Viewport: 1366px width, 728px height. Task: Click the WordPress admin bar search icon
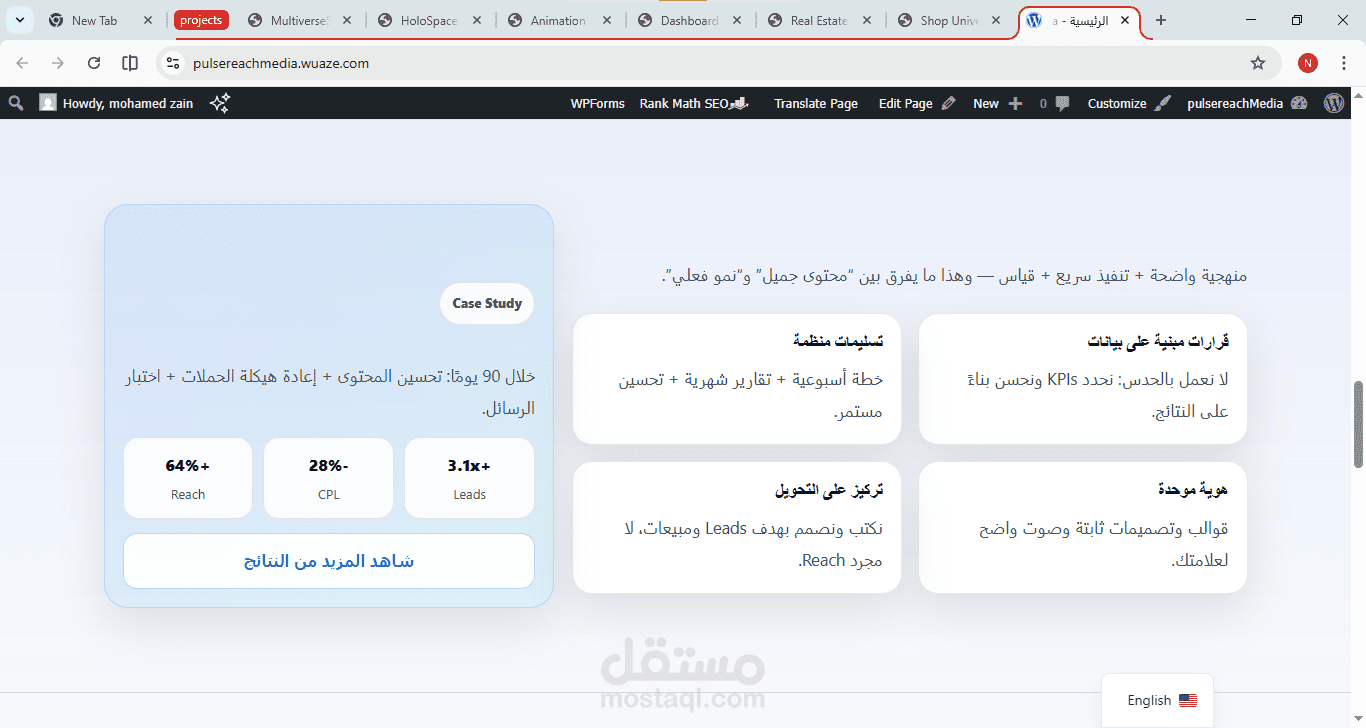[x=15, y=103]
